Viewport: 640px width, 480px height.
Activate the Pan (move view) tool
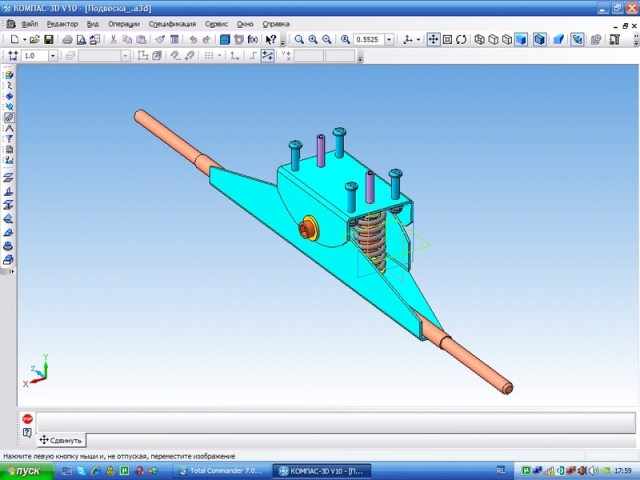(x=433, y=40)
